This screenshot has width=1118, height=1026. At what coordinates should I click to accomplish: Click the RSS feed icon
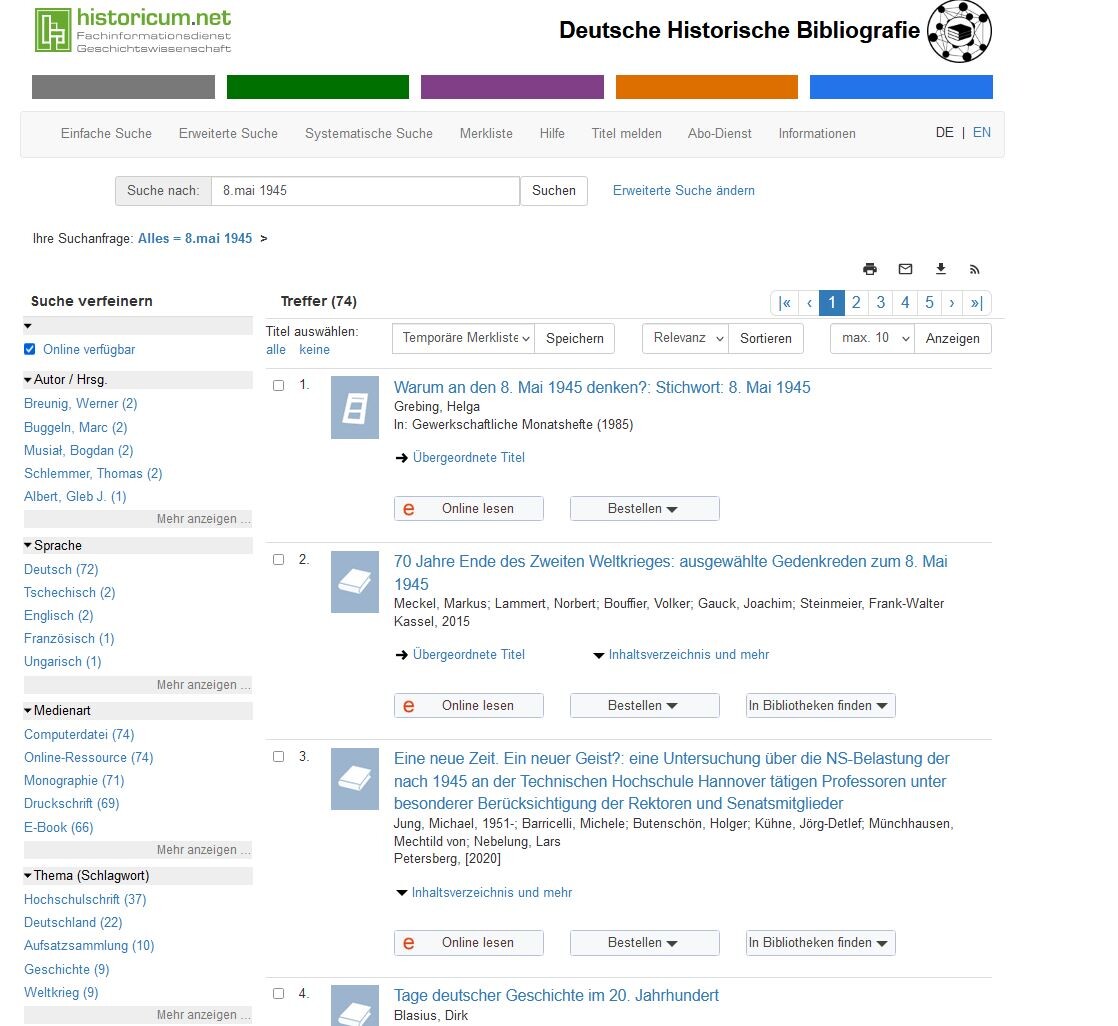[974, 269]
